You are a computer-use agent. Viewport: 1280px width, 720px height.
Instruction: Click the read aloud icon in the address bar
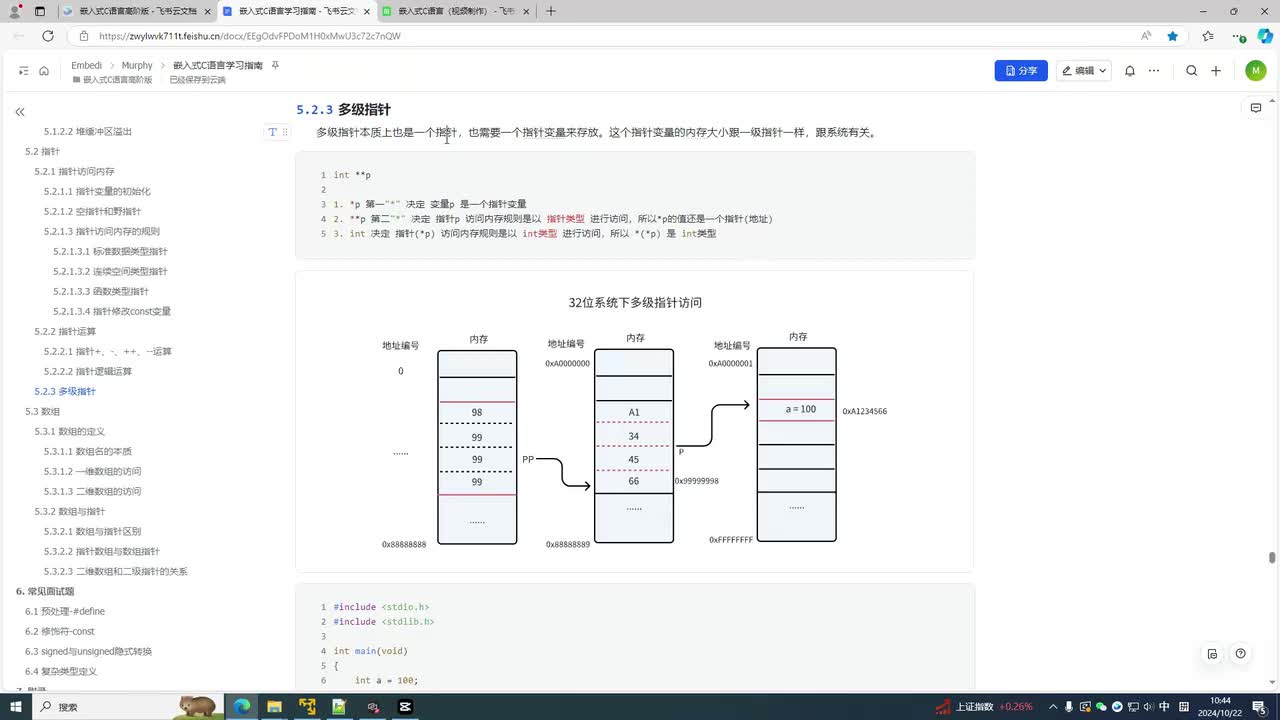click(x=1146, y=36)
